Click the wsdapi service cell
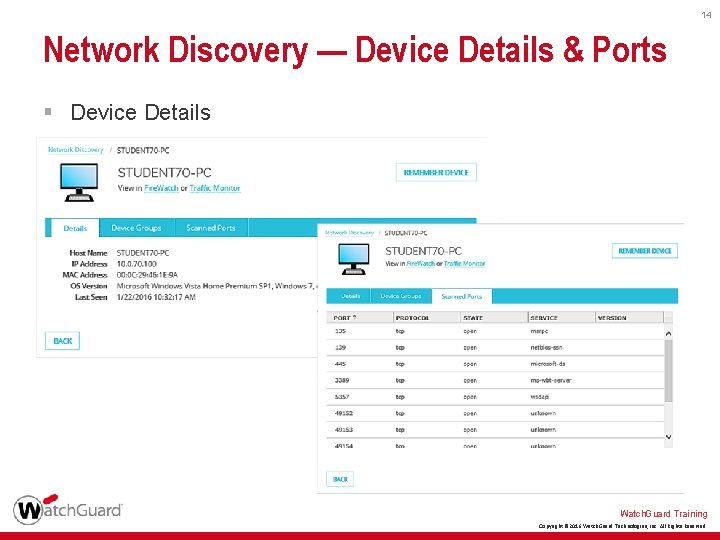720x540 pixels. [540, 397]
